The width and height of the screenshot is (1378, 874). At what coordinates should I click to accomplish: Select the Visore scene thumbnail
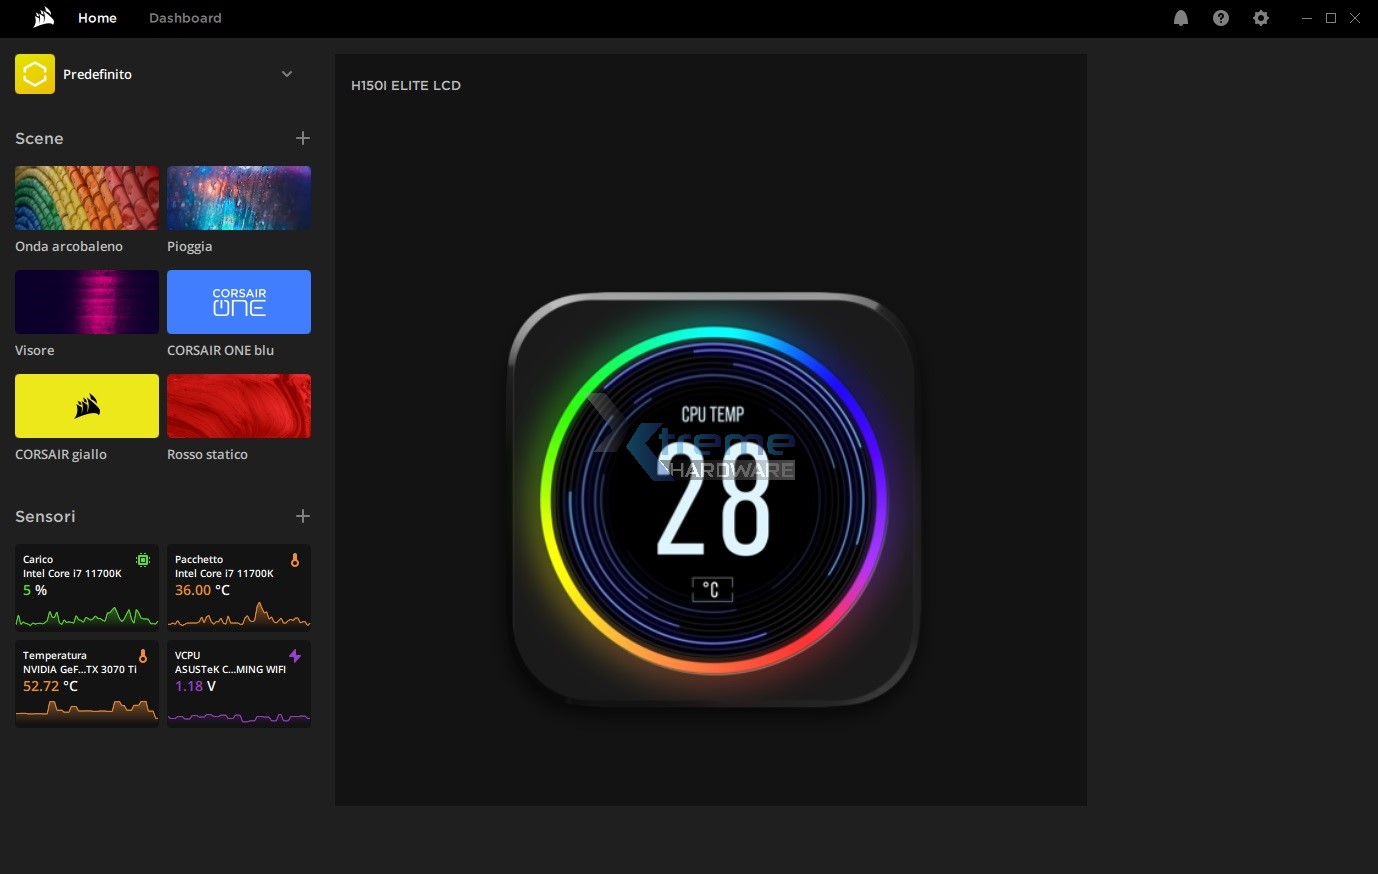click(87, 302)
